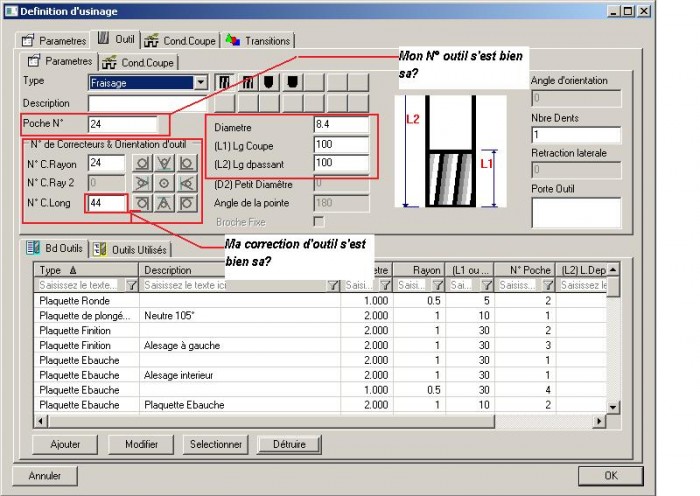This screenshot has width=700, height=496.
Task: Click the Outils Utilisés list icon
Action: point(100,249)
